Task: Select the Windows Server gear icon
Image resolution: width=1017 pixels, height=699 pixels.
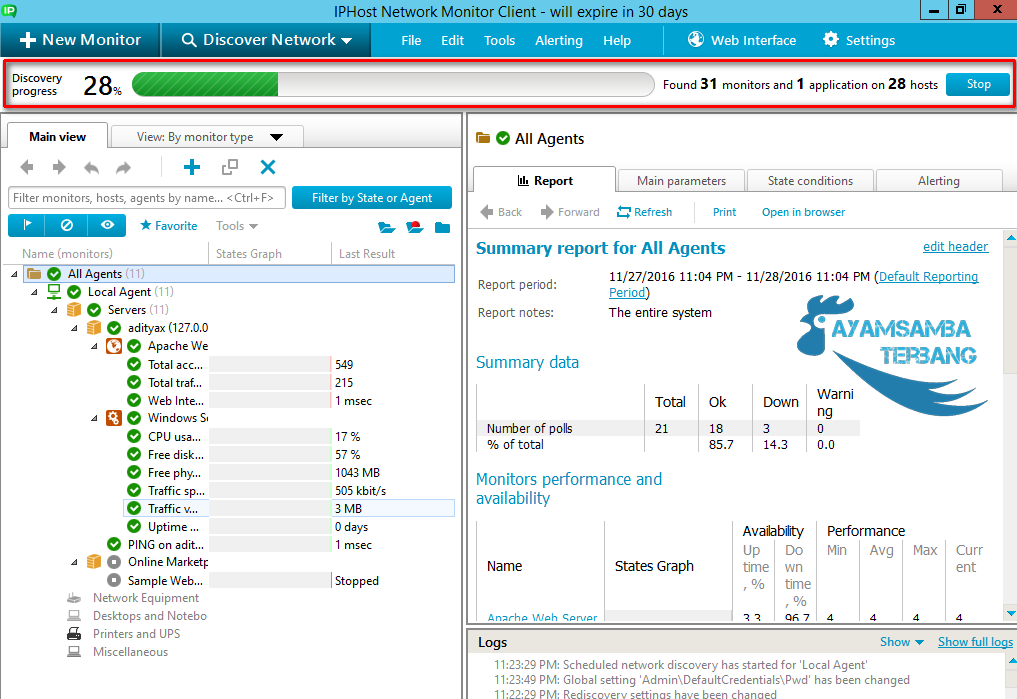Action: 114,418
